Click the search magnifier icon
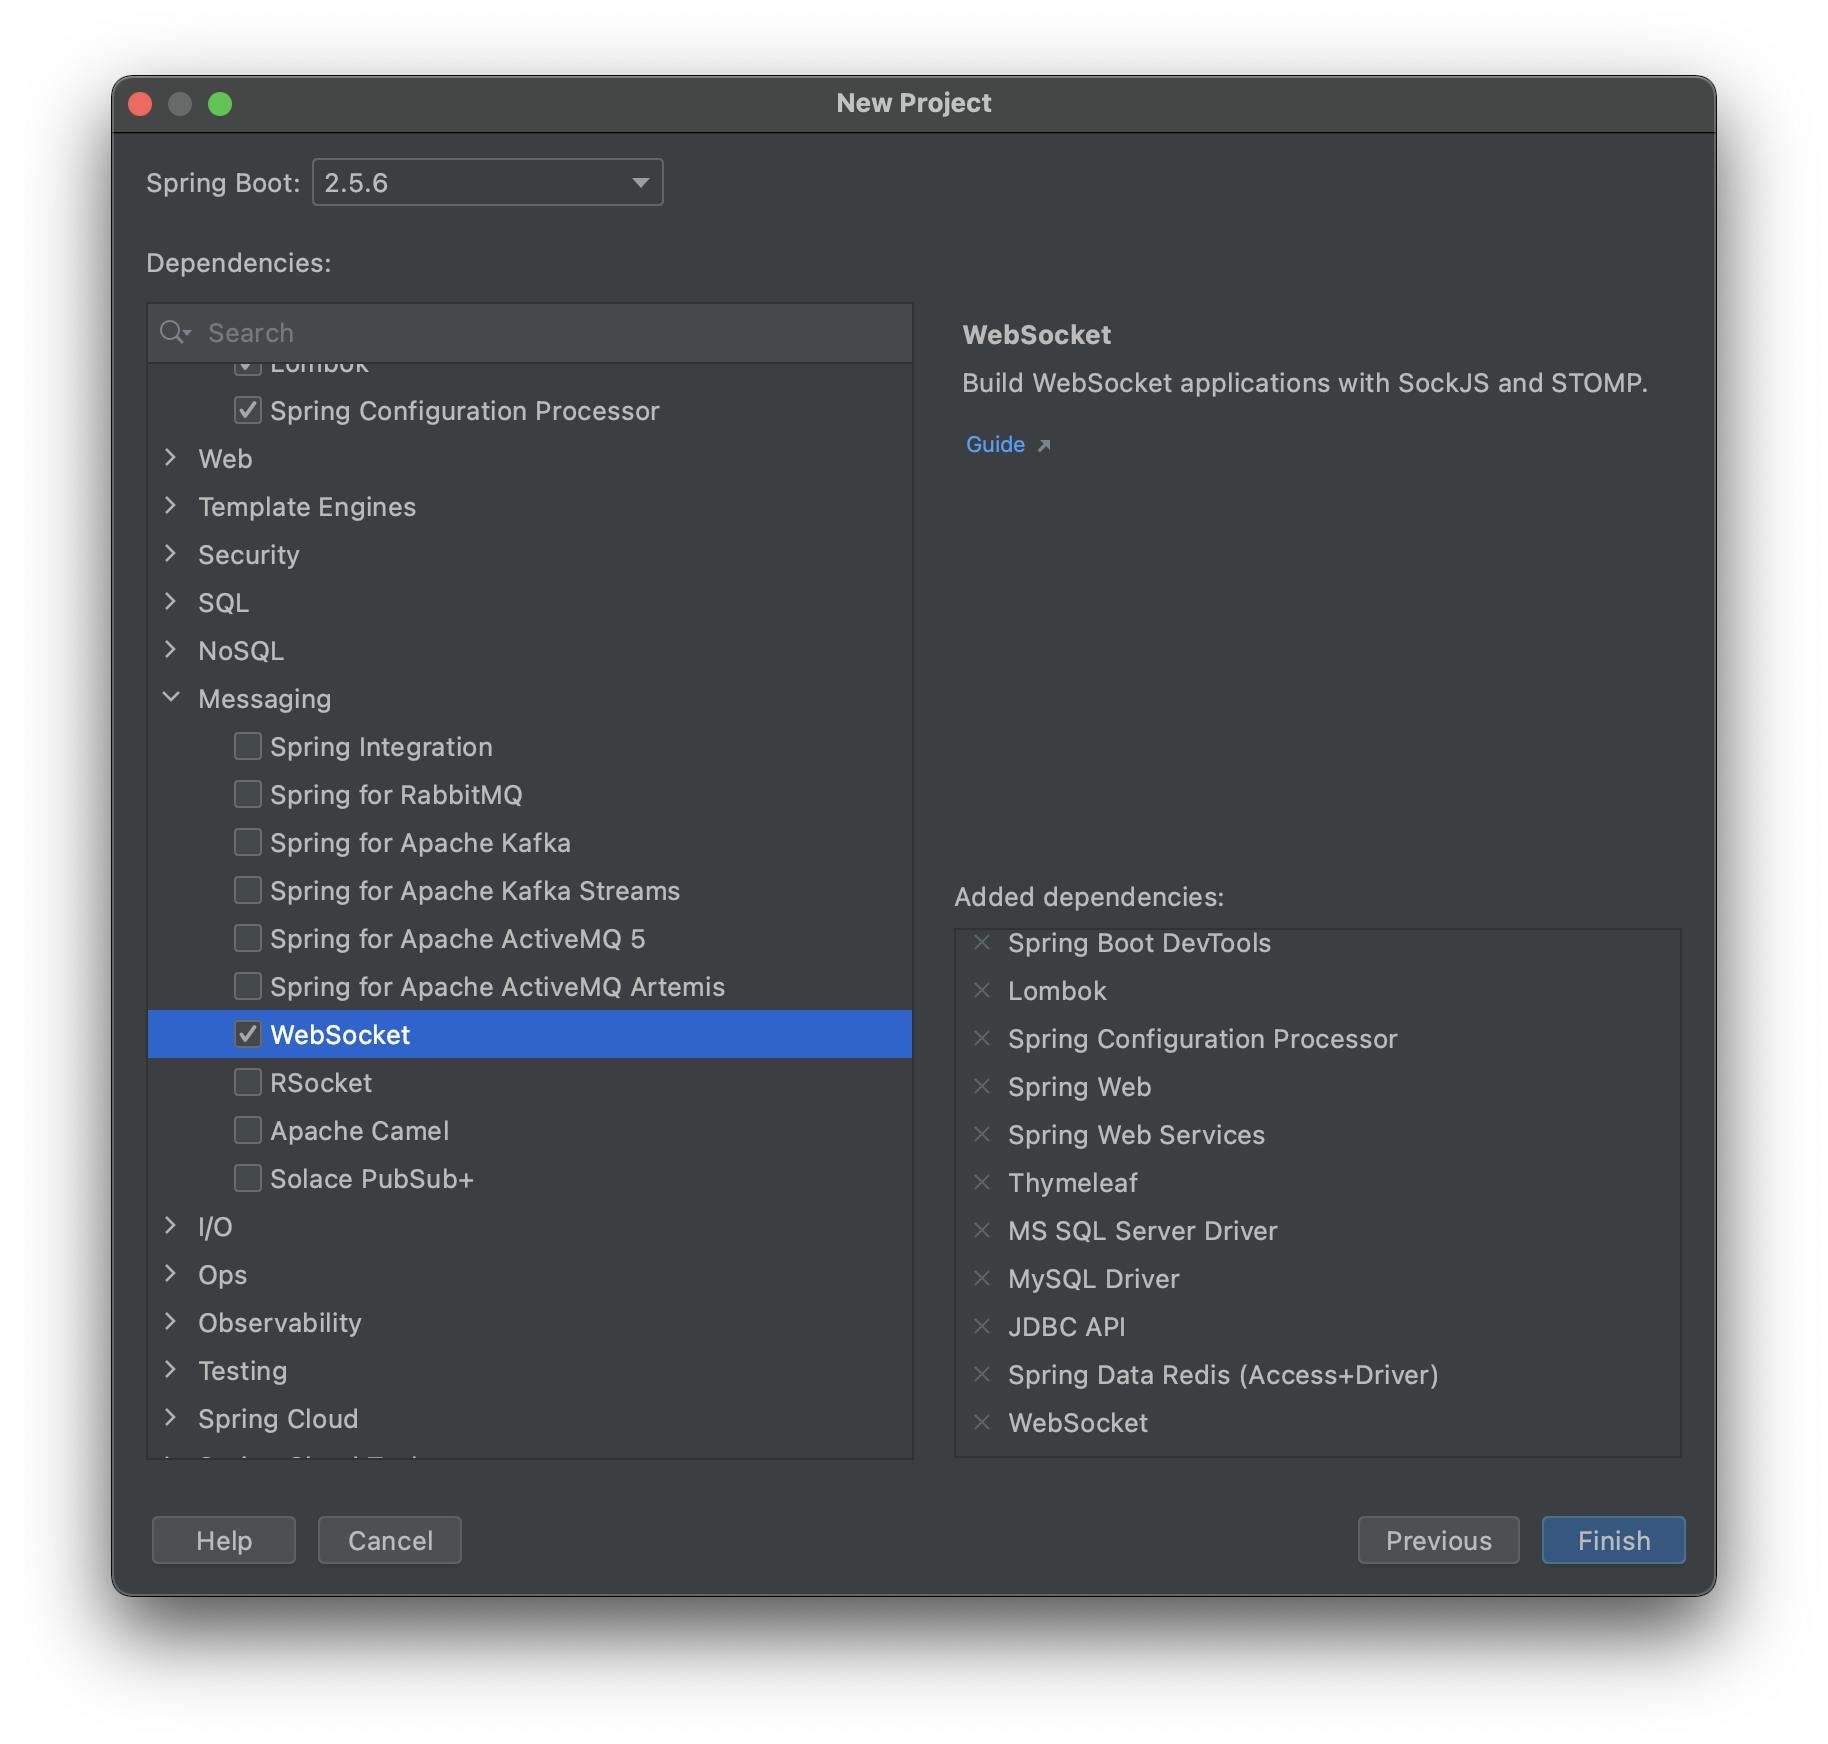This screenshot has height=1744, width=1828. point(175,332)
